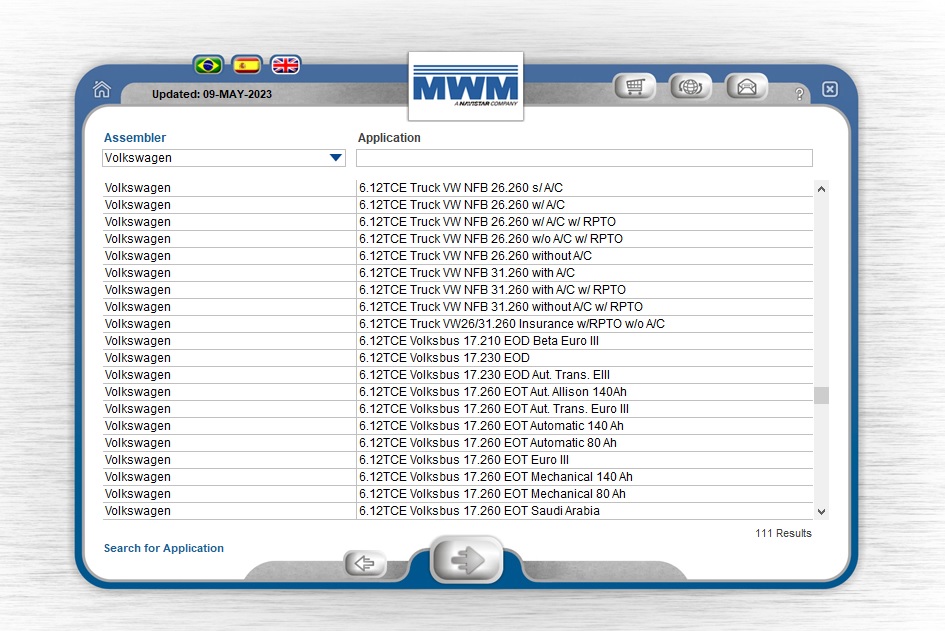Open the envelope contact button
The height and width of the screenshot is (631, 945).
(x=747, y=87)
